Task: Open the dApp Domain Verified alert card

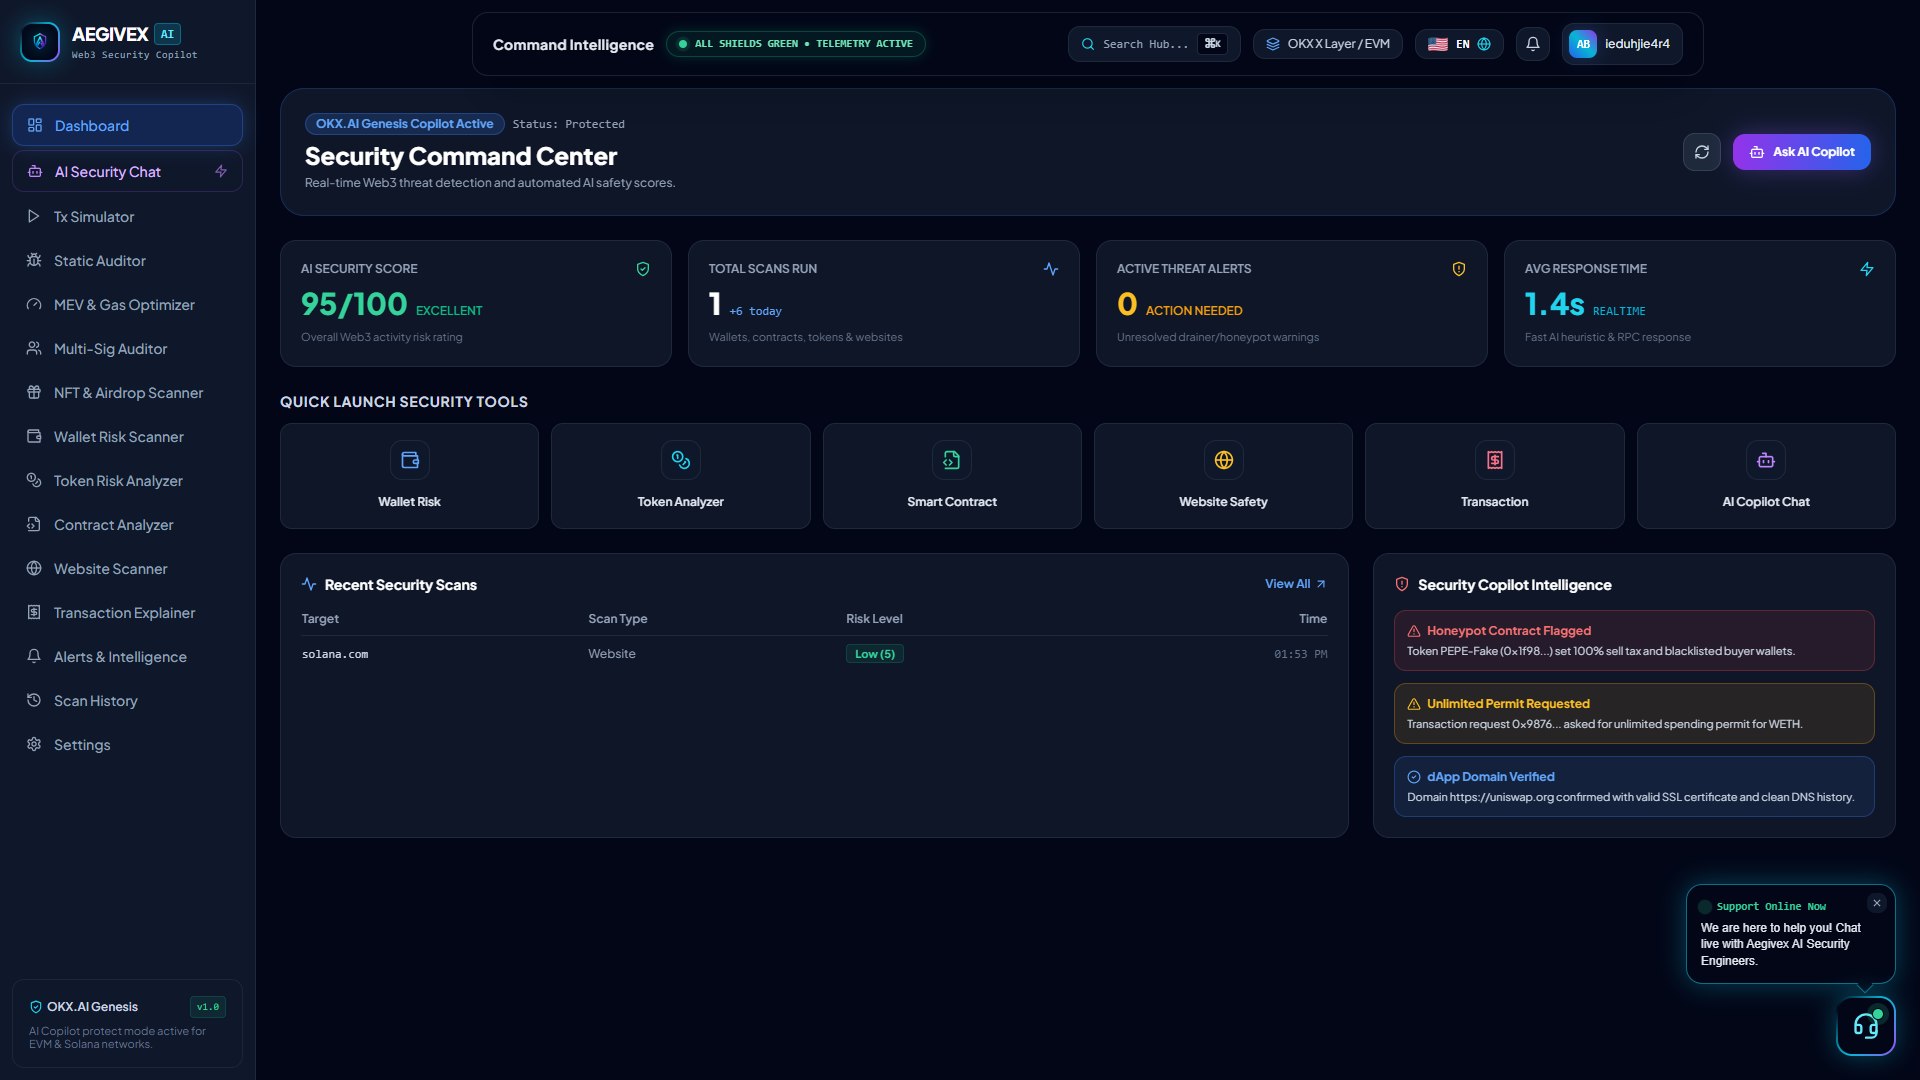Action: coord(1633,786)
